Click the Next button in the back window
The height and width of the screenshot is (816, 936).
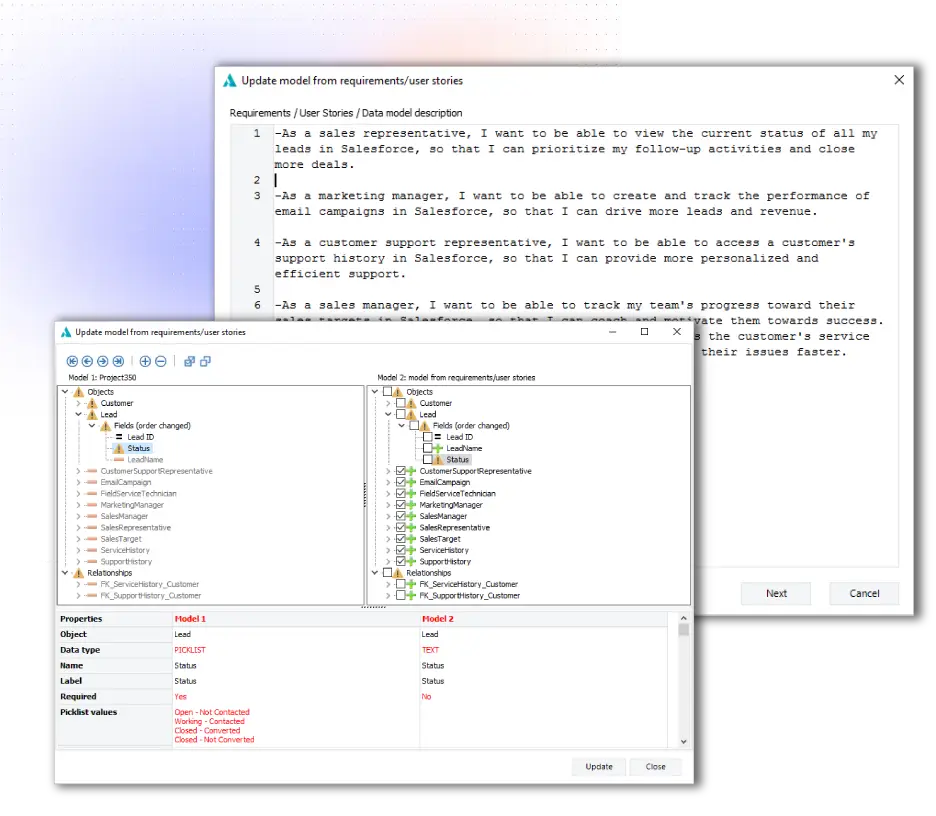[x=776, y=593]
